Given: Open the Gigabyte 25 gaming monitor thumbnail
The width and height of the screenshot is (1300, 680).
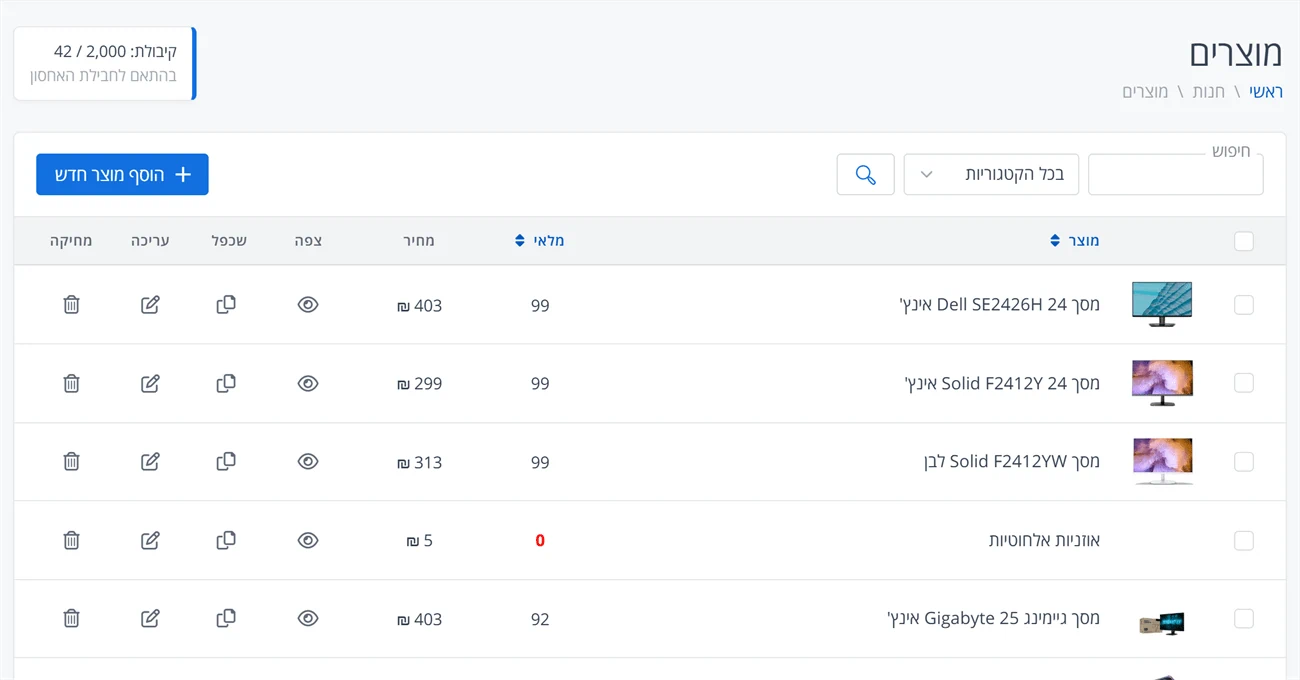Looking at the screenshot, I should point(1162,624).
